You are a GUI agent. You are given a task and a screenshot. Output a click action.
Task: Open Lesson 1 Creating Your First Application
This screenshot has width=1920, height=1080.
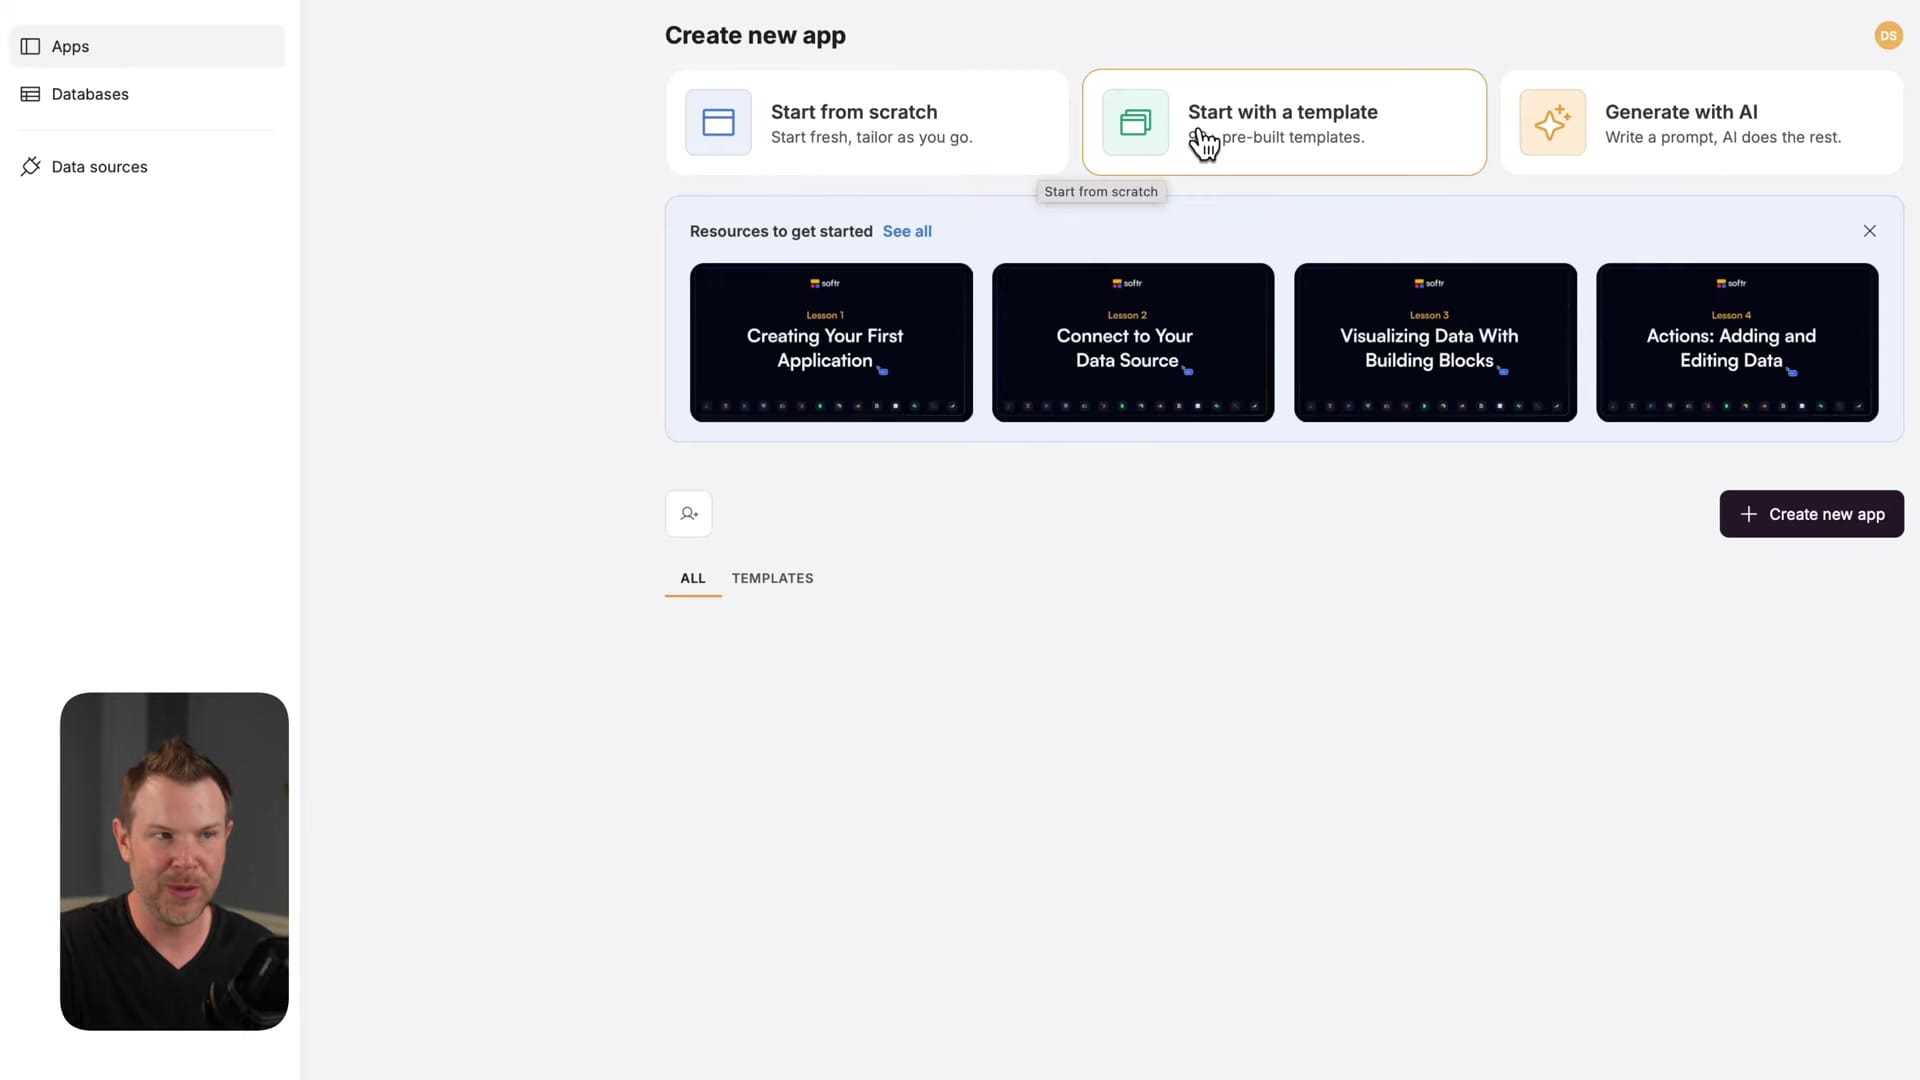click(831, 342)
